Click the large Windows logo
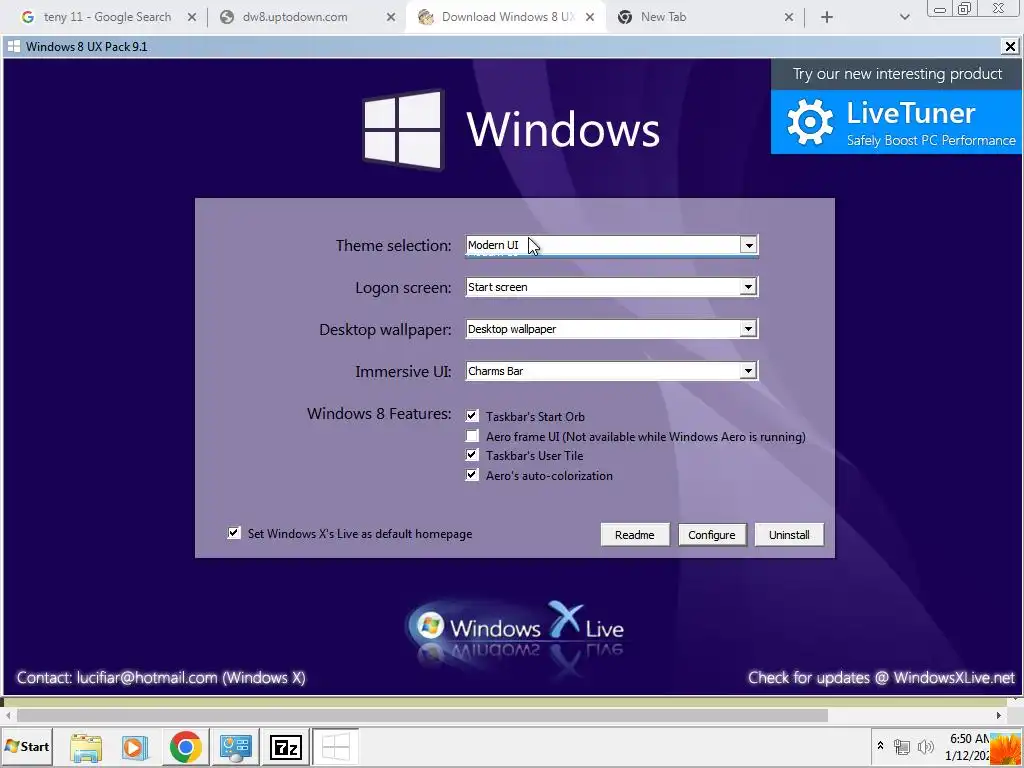 [x=403, y=129]
